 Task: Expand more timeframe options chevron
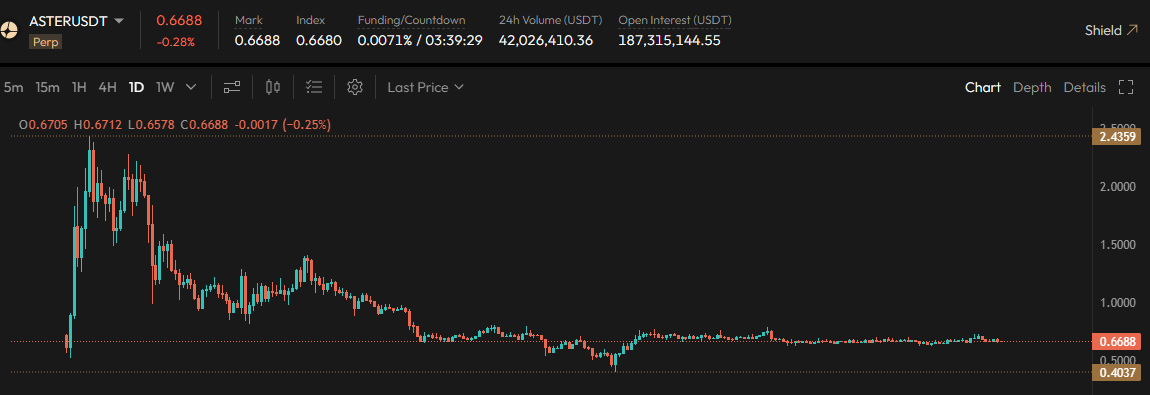pyautogui.click(x=191, y=87)
